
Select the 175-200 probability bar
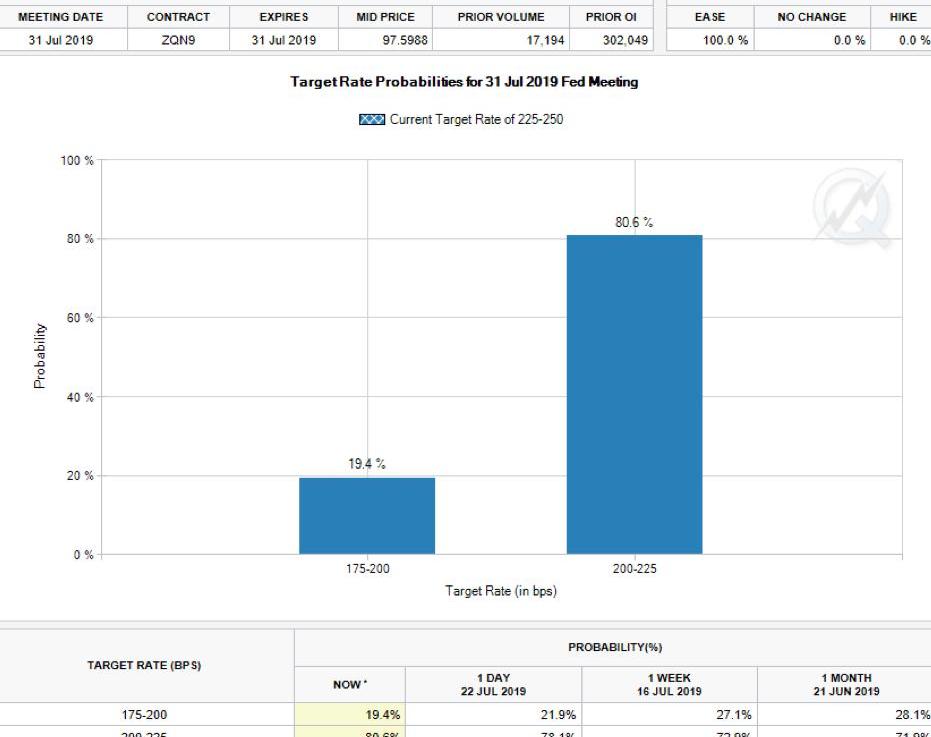pyautogui.click(x=367, y=515)
